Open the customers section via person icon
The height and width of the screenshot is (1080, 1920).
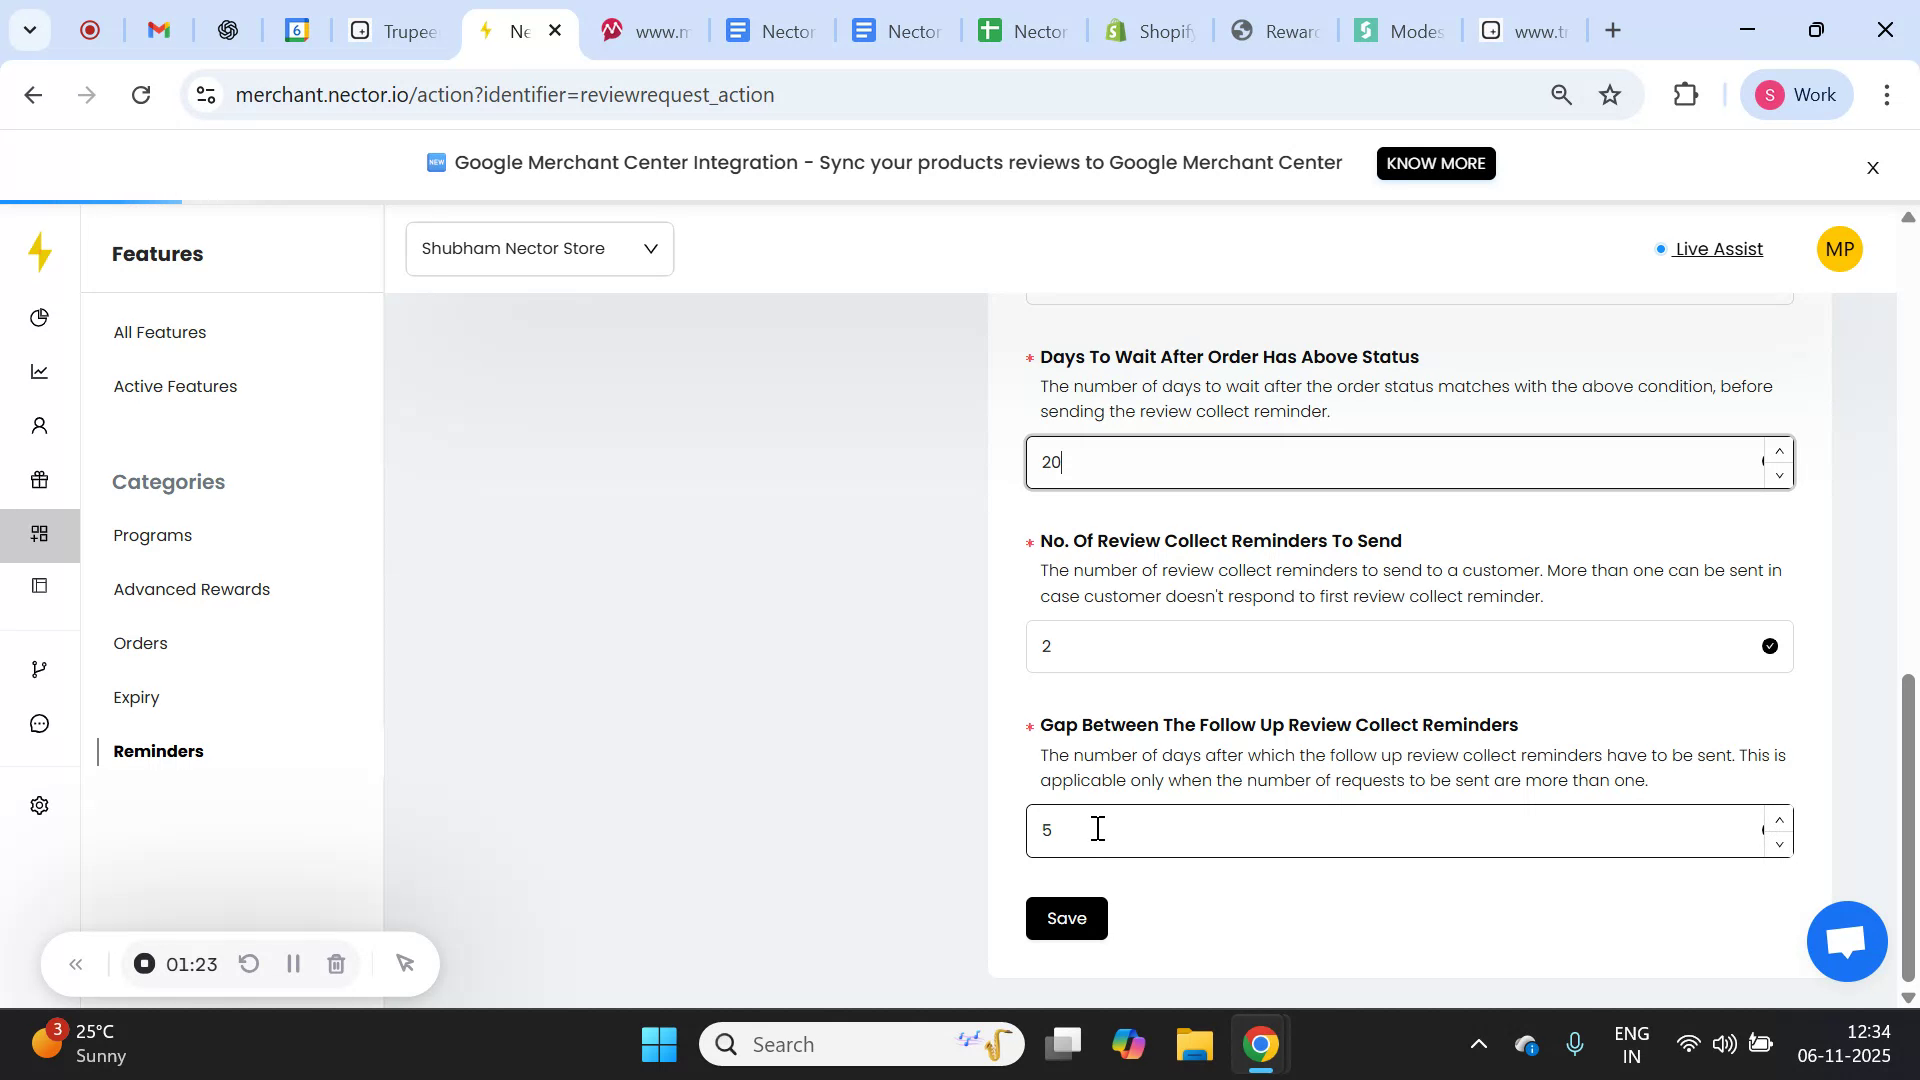pos(40,425)
